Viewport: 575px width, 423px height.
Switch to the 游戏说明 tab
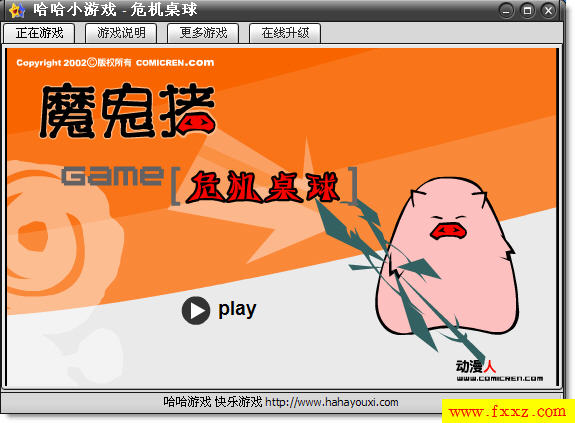coord(121,33)
